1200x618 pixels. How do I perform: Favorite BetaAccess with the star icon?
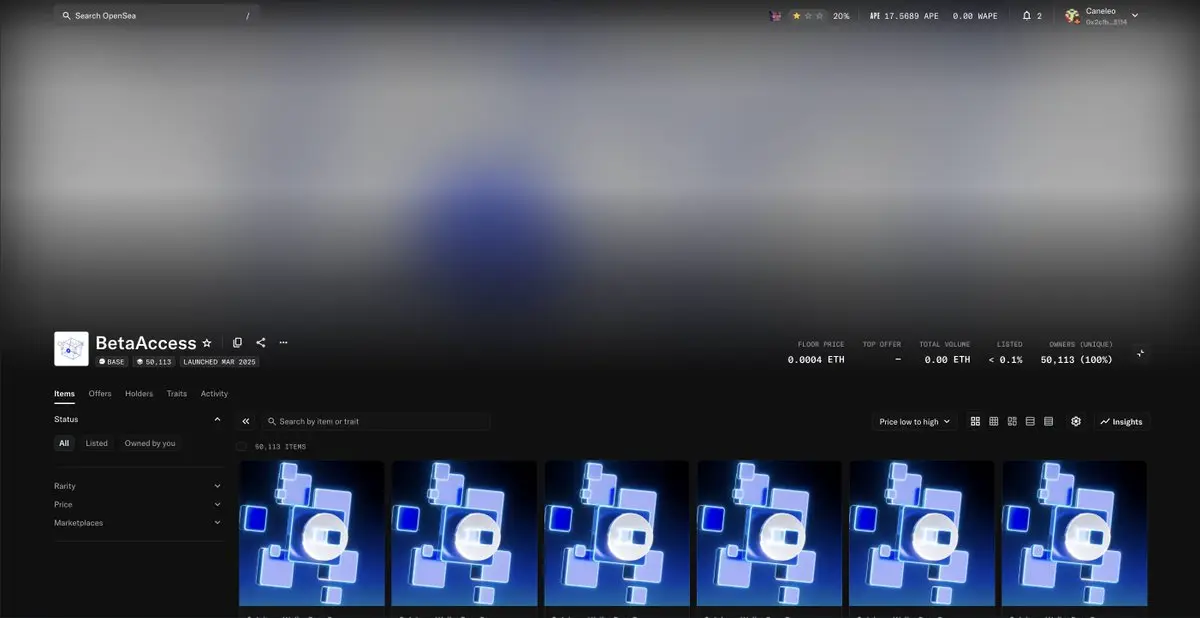207,343
